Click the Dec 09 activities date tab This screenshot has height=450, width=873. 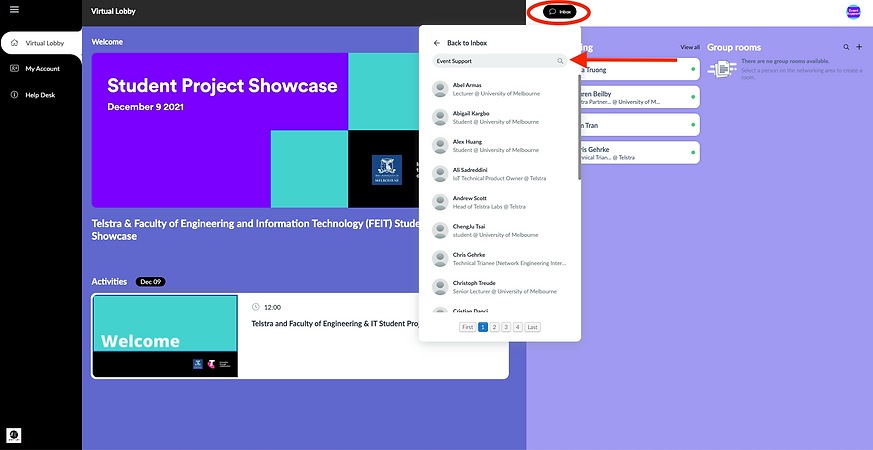(150, 282)
